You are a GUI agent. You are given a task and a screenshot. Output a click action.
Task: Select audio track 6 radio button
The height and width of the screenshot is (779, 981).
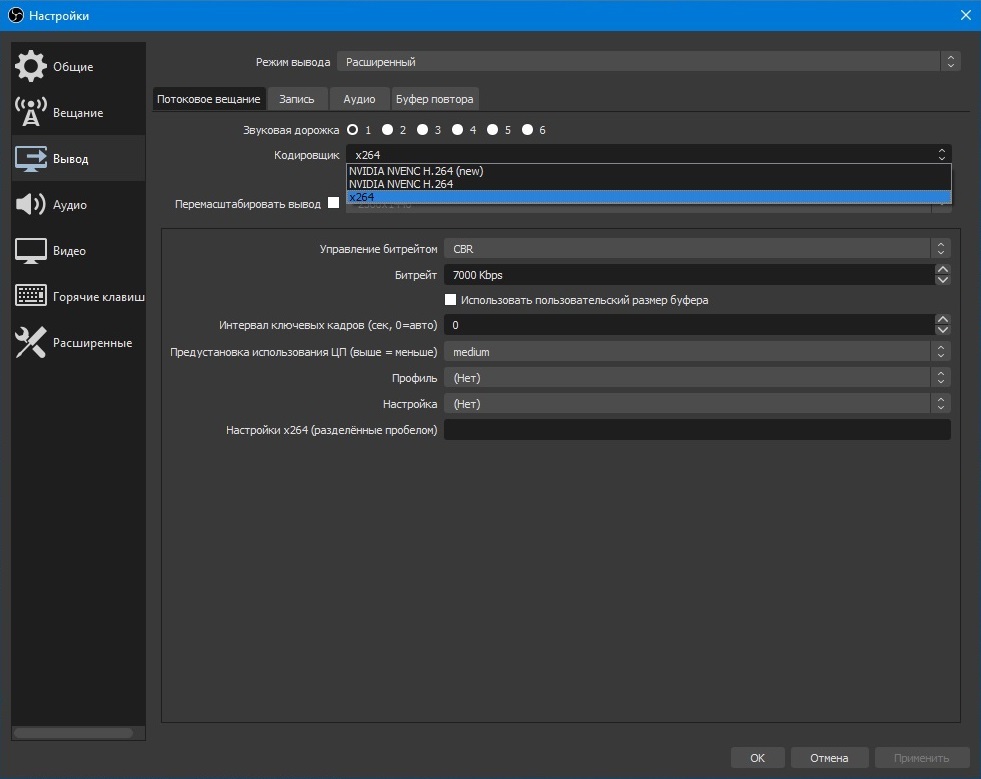coord(528,130)
